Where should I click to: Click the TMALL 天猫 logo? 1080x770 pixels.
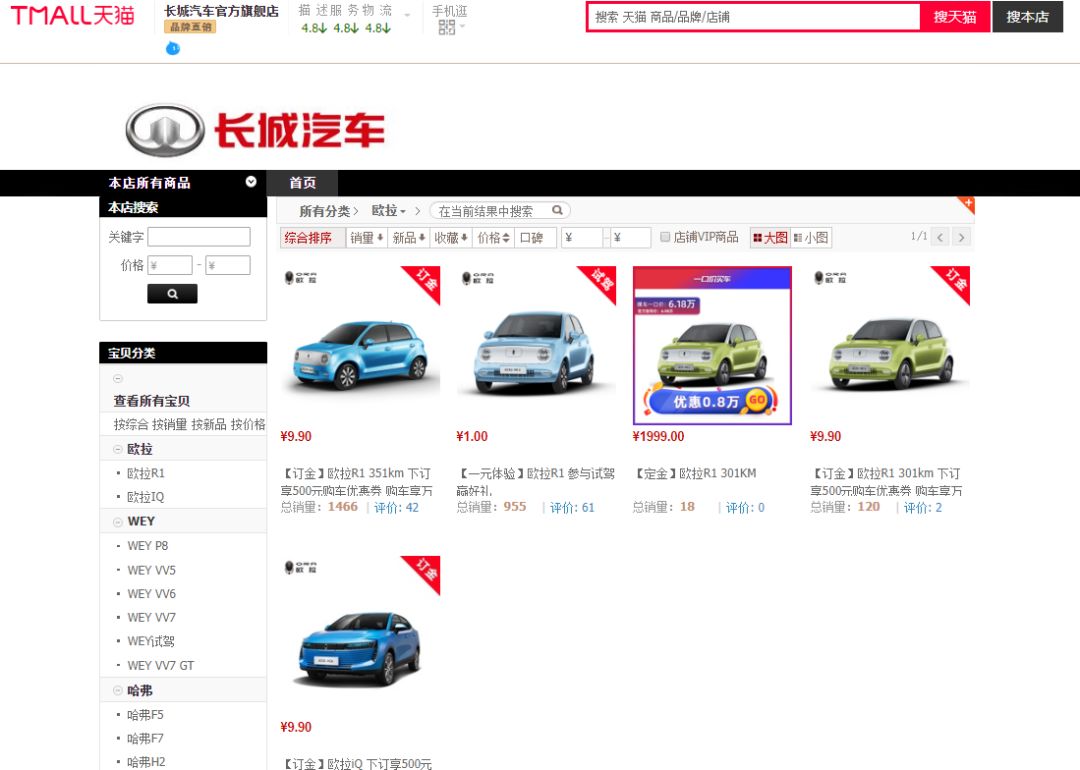pos(72,16)
